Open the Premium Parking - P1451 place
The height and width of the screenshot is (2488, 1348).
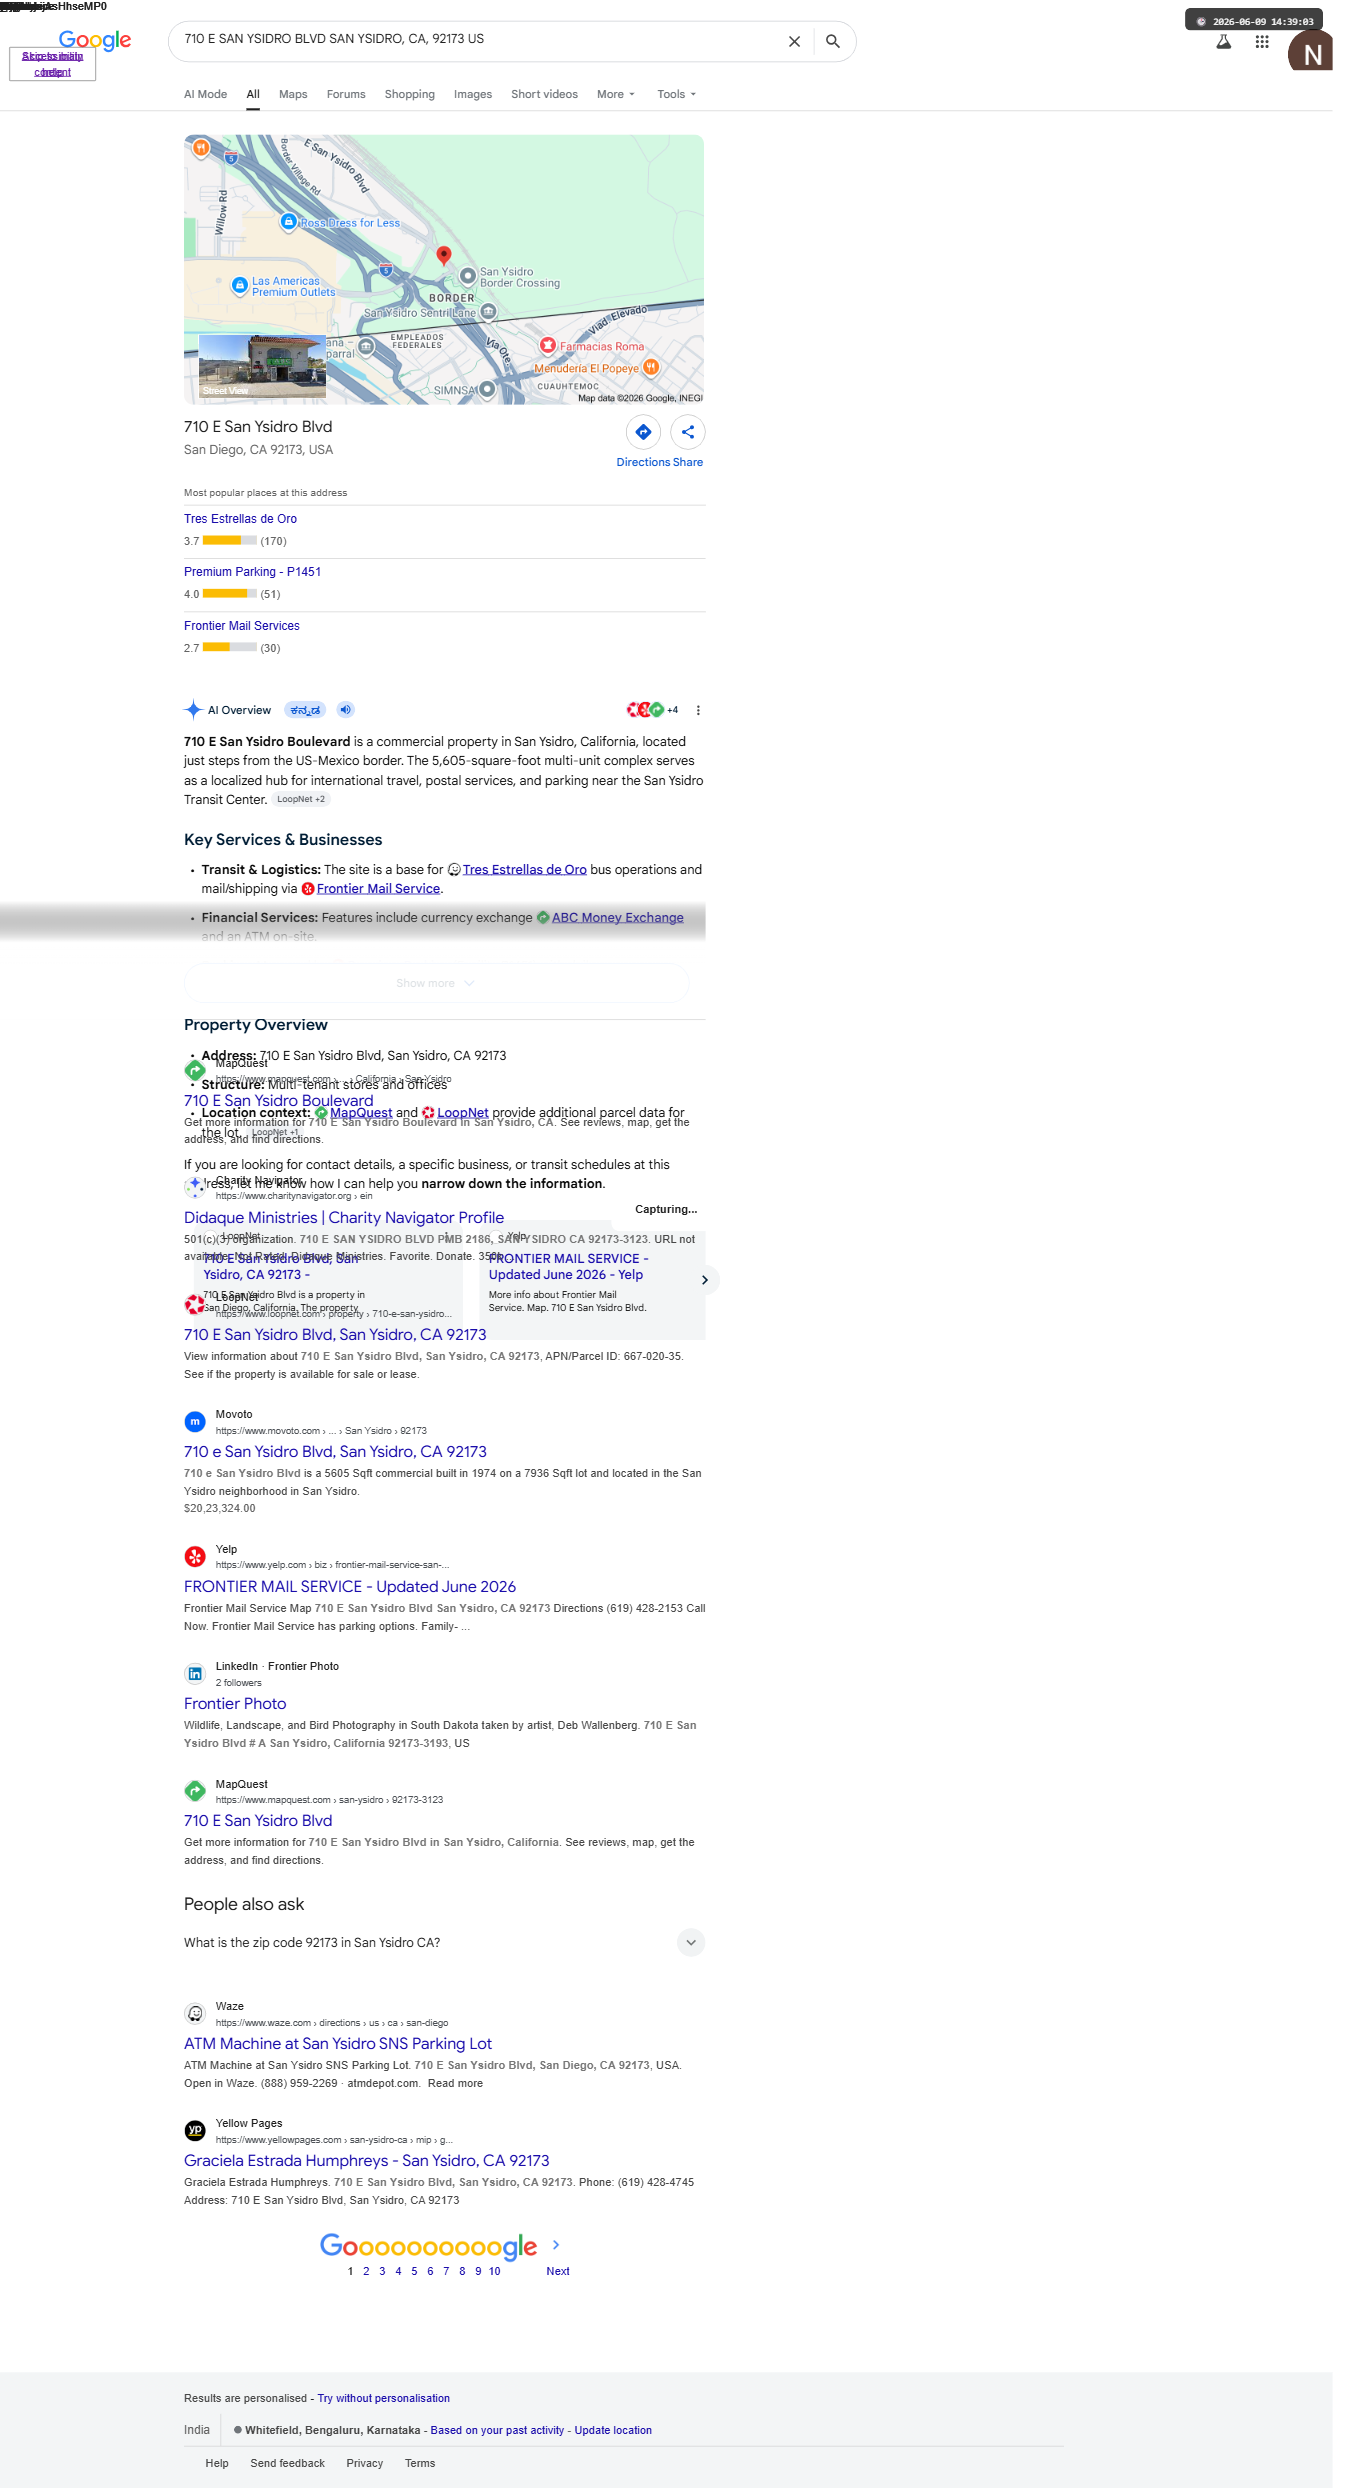252,572
